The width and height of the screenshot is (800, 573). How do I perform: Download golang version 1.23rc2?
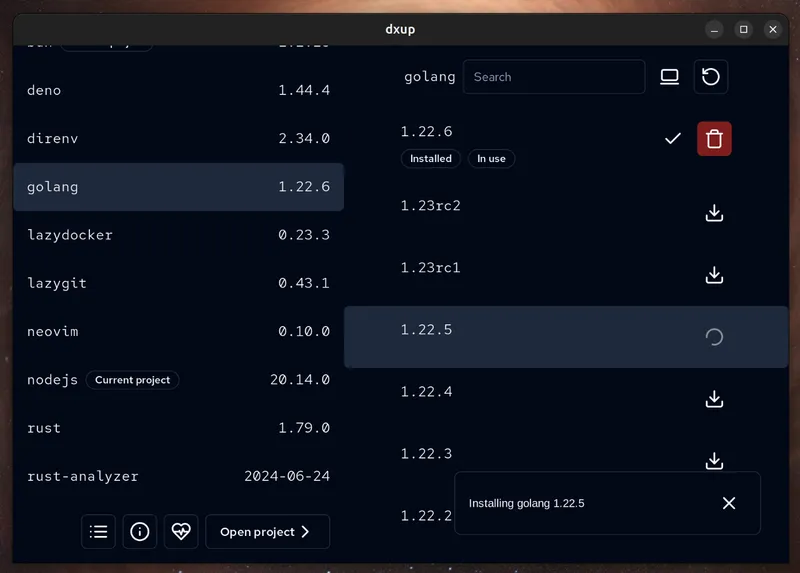(714, 213)
